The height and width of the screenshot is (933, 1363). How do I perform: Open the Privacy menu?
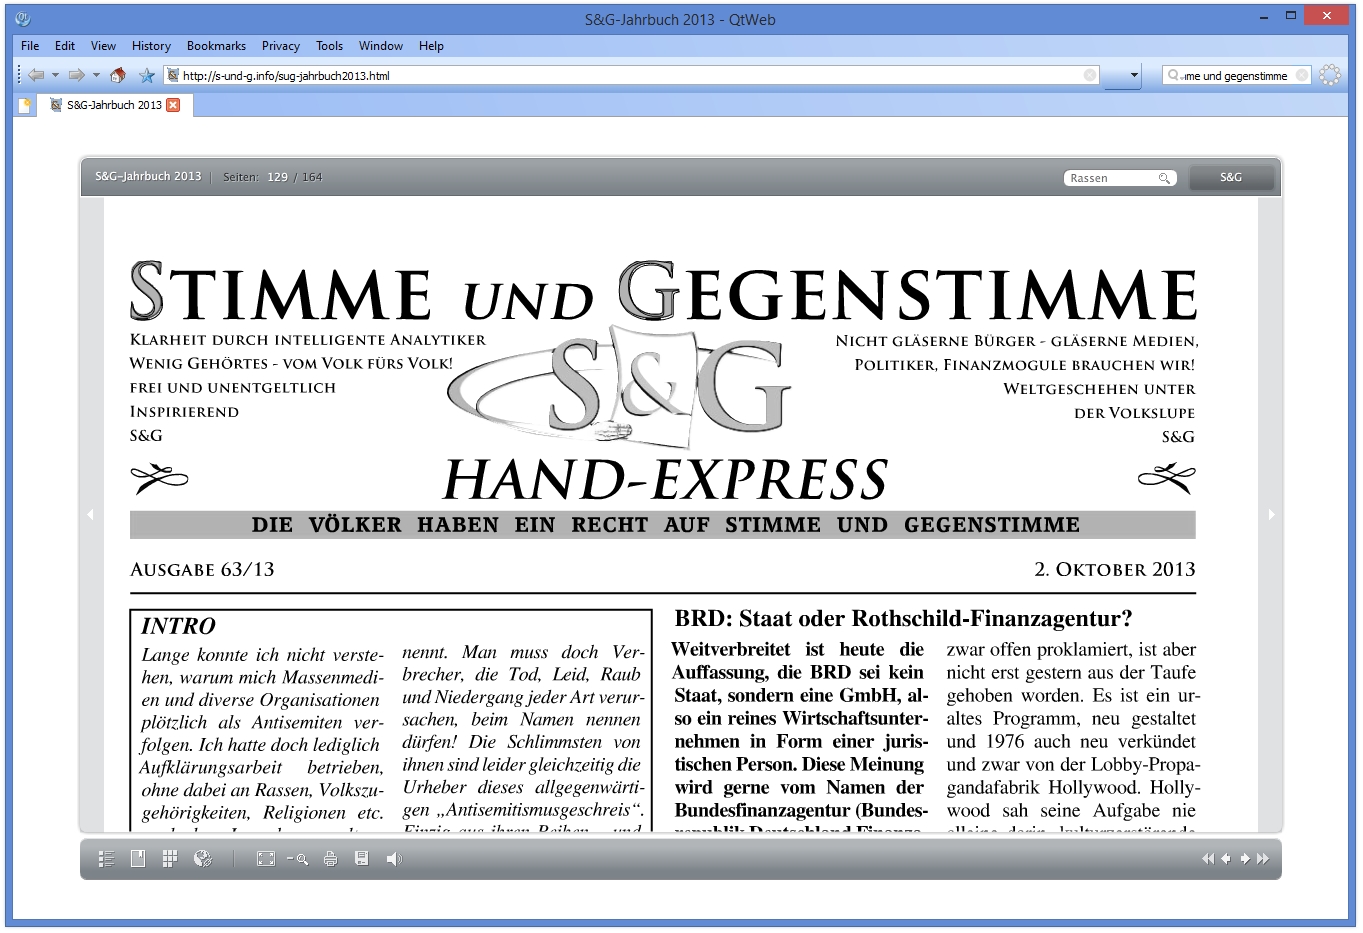(x=280, y=46)
